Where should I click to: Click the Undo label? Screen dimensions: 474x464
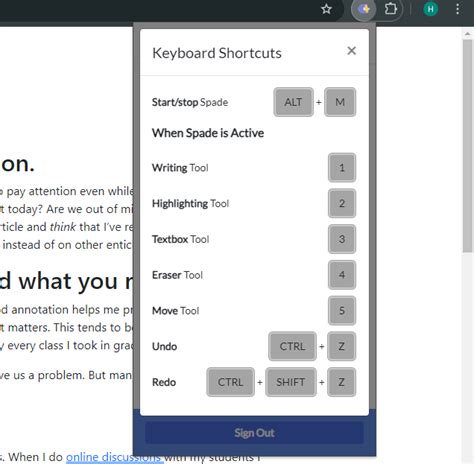point(165,347)
